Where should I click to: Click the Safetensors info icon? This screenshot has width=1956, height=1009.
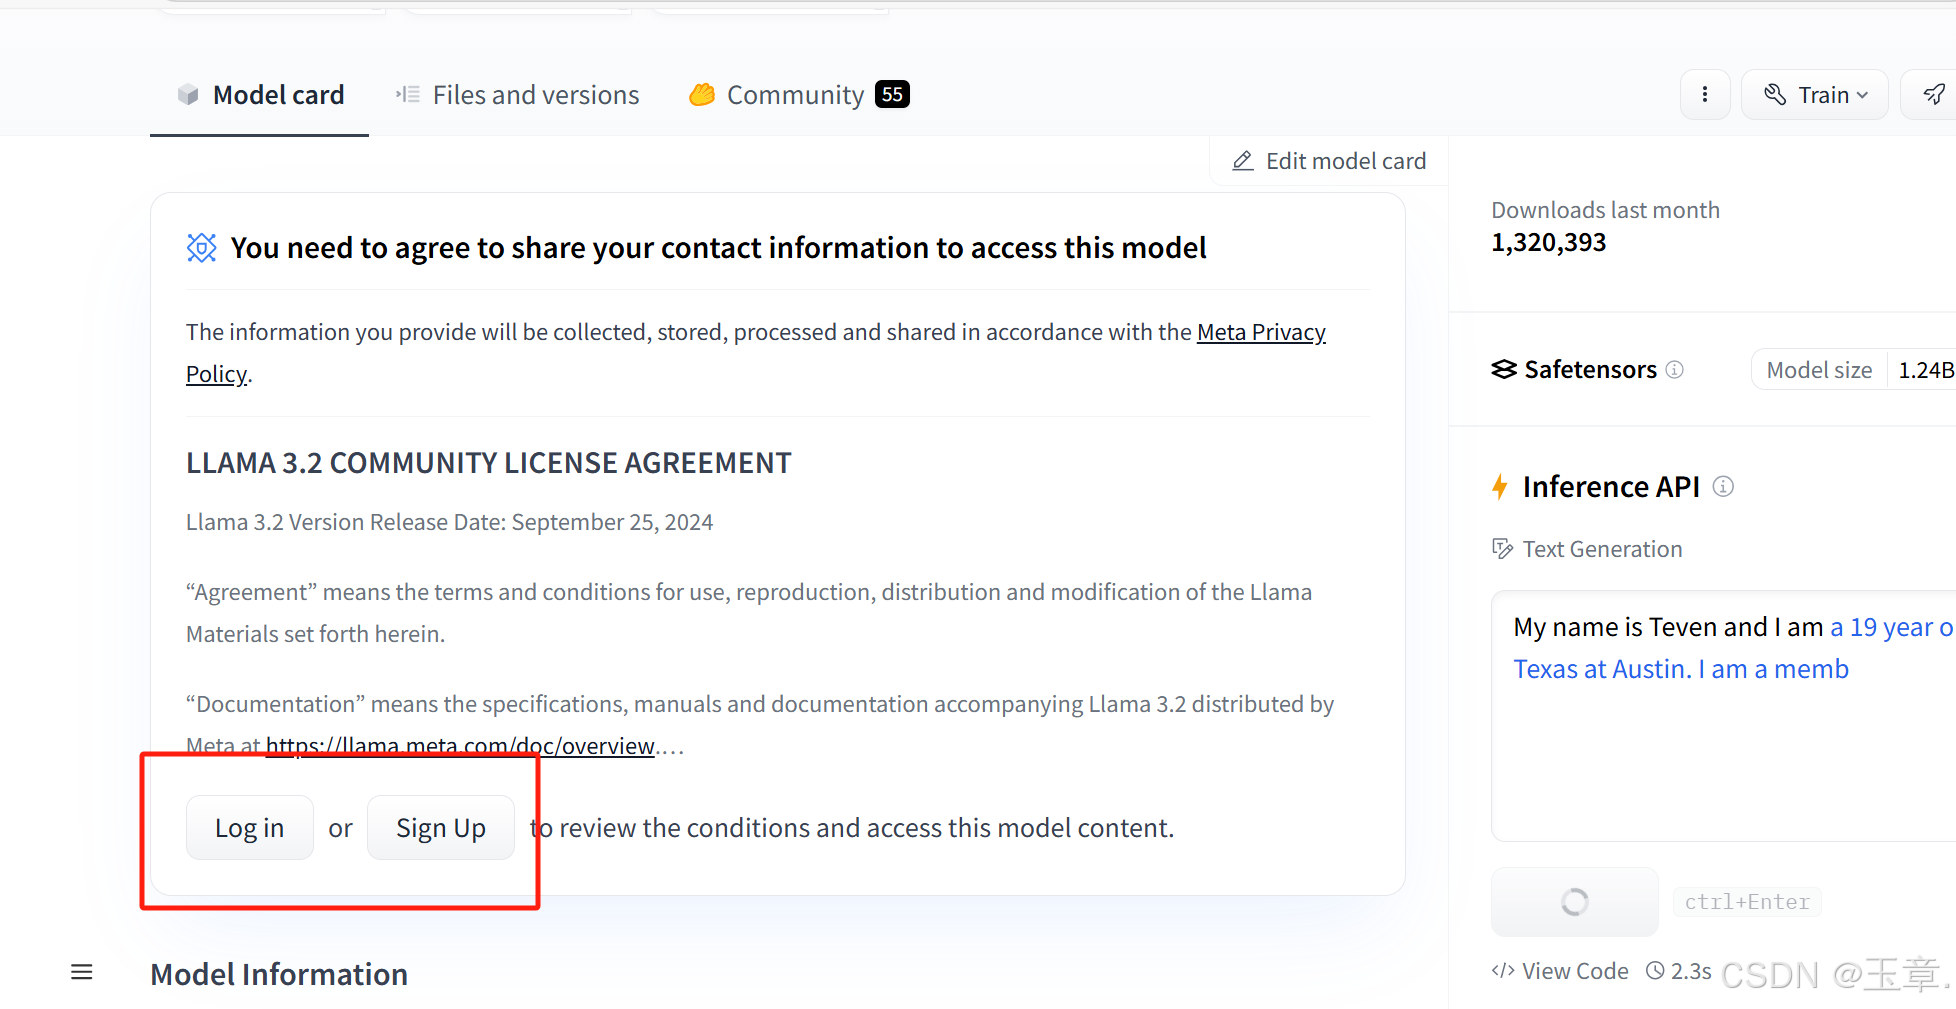tap(1675, 369)
